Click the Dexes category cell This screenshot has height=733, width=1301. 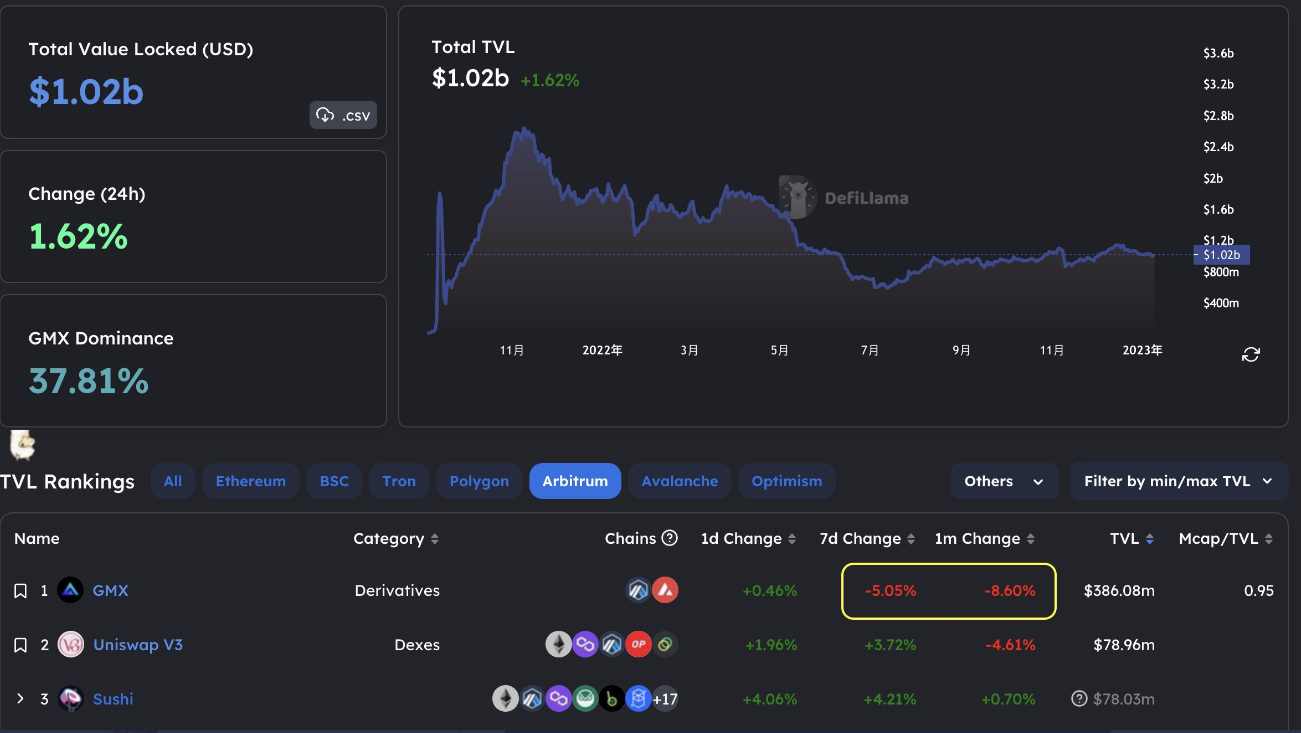(x=417, y=645)
